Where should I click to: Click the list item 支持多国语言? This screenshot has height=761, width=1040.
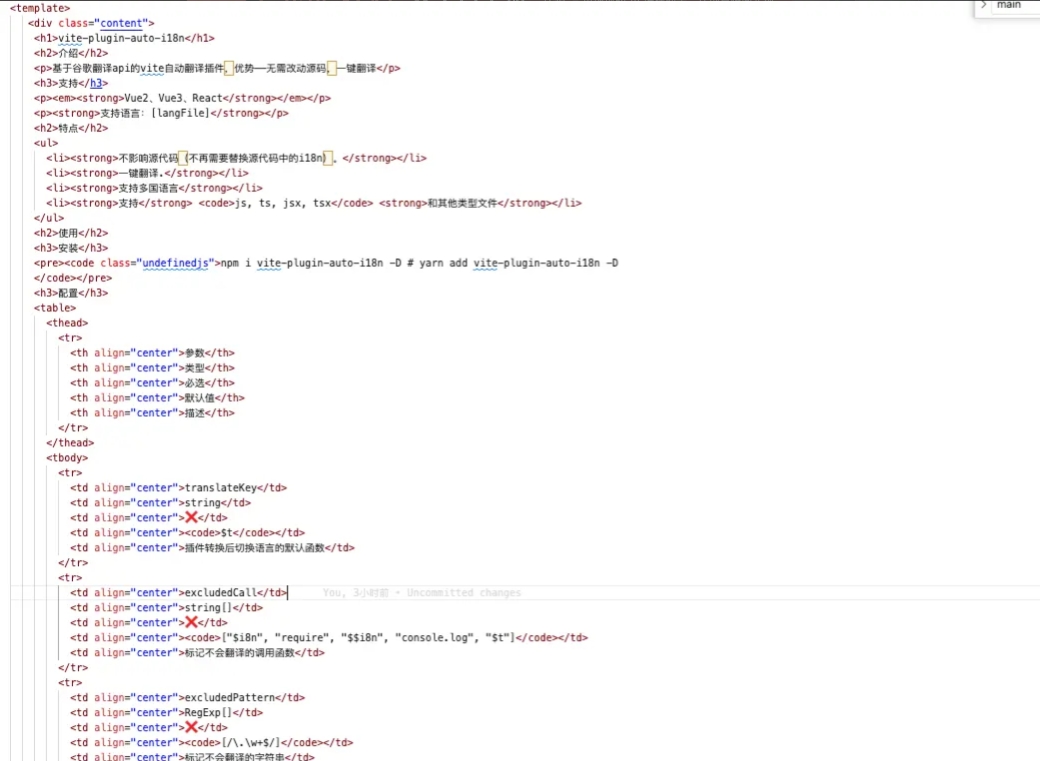[154, 188]
